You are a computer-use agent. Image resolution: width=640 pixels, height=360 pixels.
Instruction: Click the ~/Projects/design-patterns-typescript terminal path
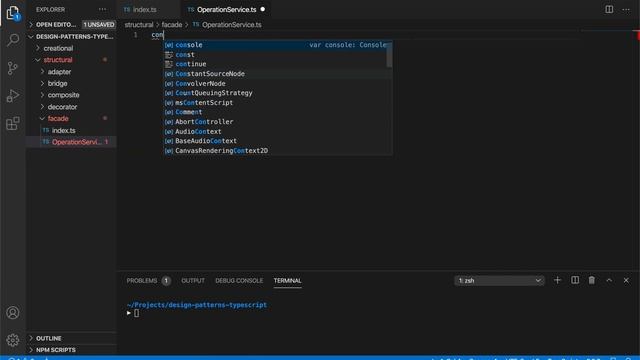[x=197, y=305]
